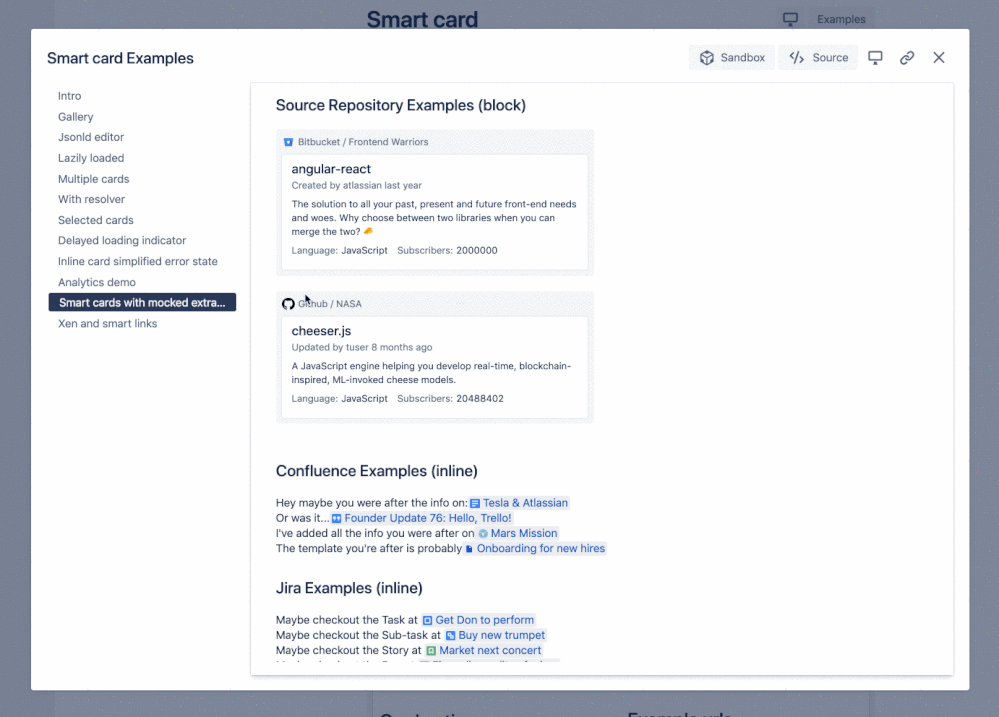Click icon beside Mars Mission

coord(483,533)
